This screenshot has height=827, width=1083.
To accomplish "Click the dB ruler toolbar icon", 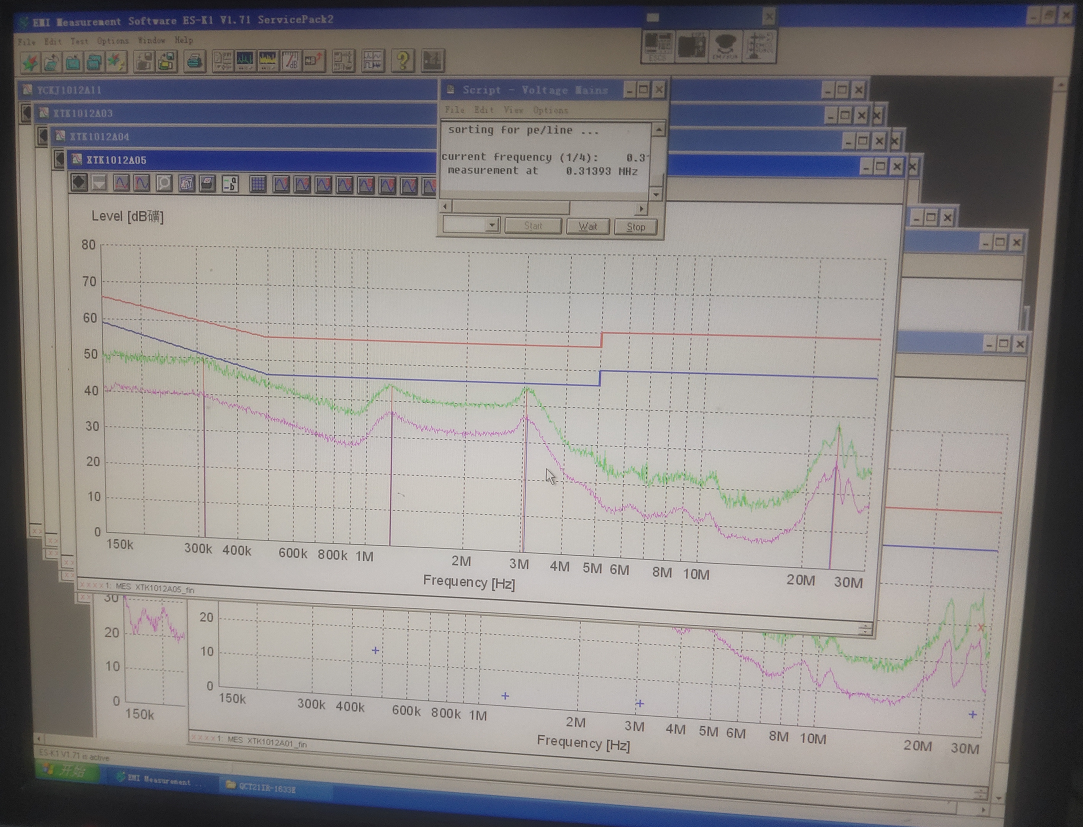I will [290, 61].
